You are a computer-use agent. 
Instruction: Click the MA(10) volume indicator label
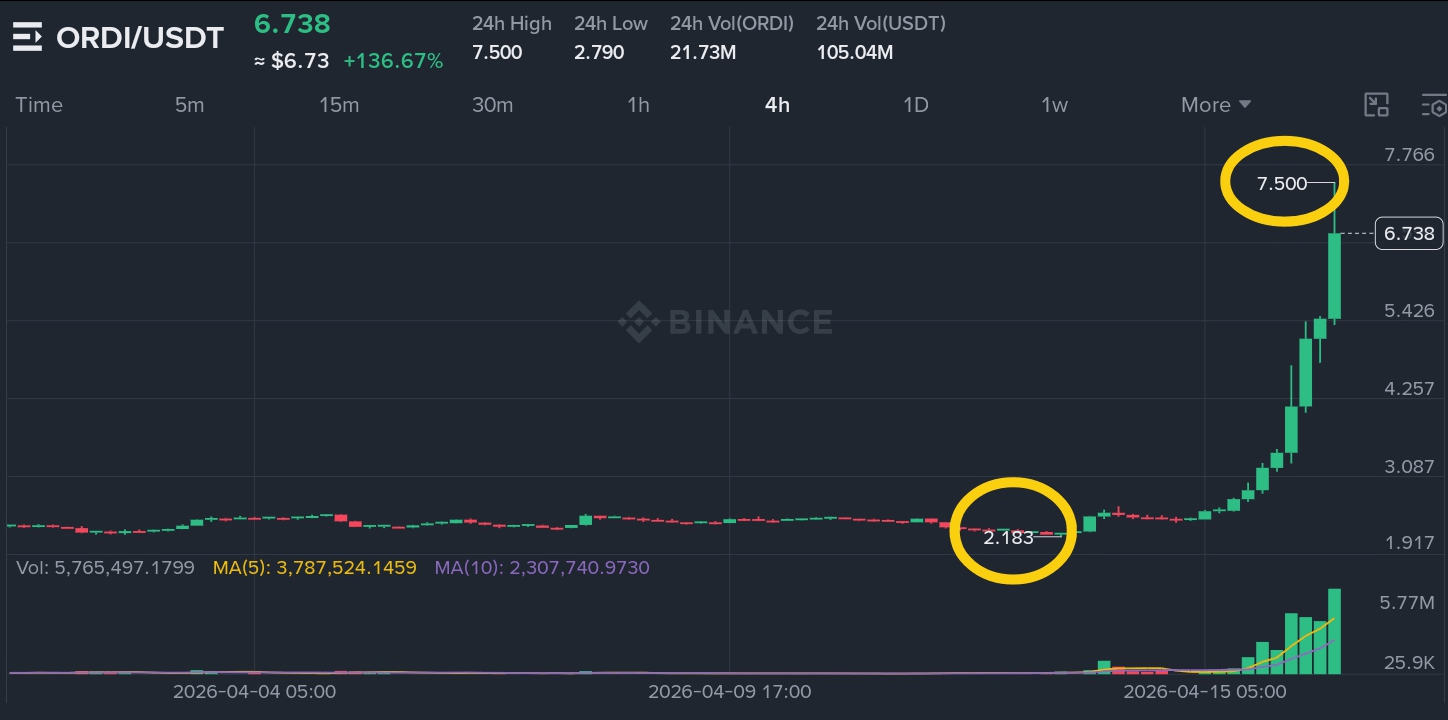541,568
